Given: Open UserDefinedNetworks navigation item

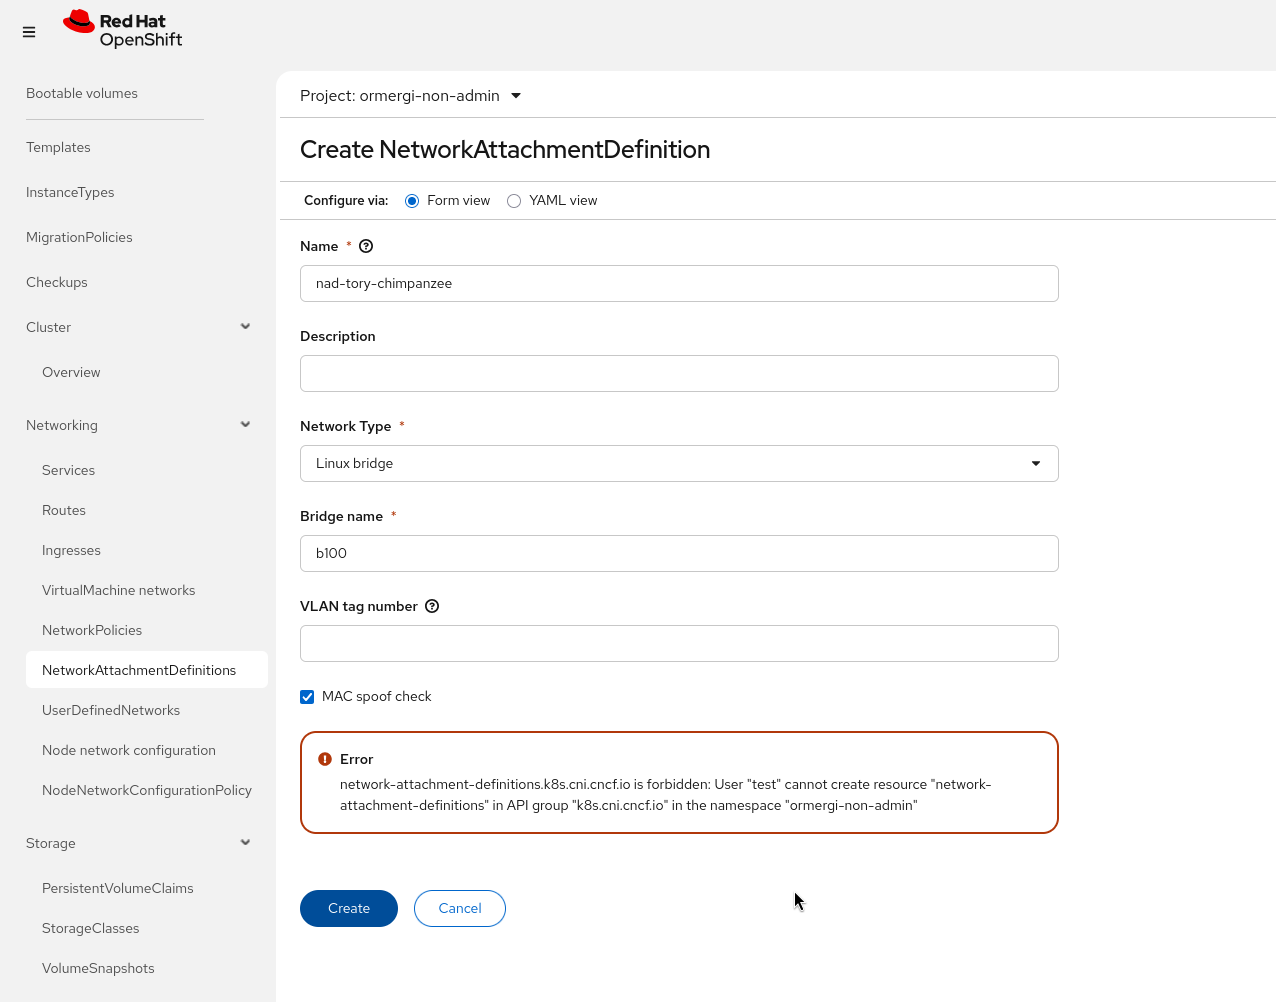Looking at the screenshot, I should click(111, 710).
